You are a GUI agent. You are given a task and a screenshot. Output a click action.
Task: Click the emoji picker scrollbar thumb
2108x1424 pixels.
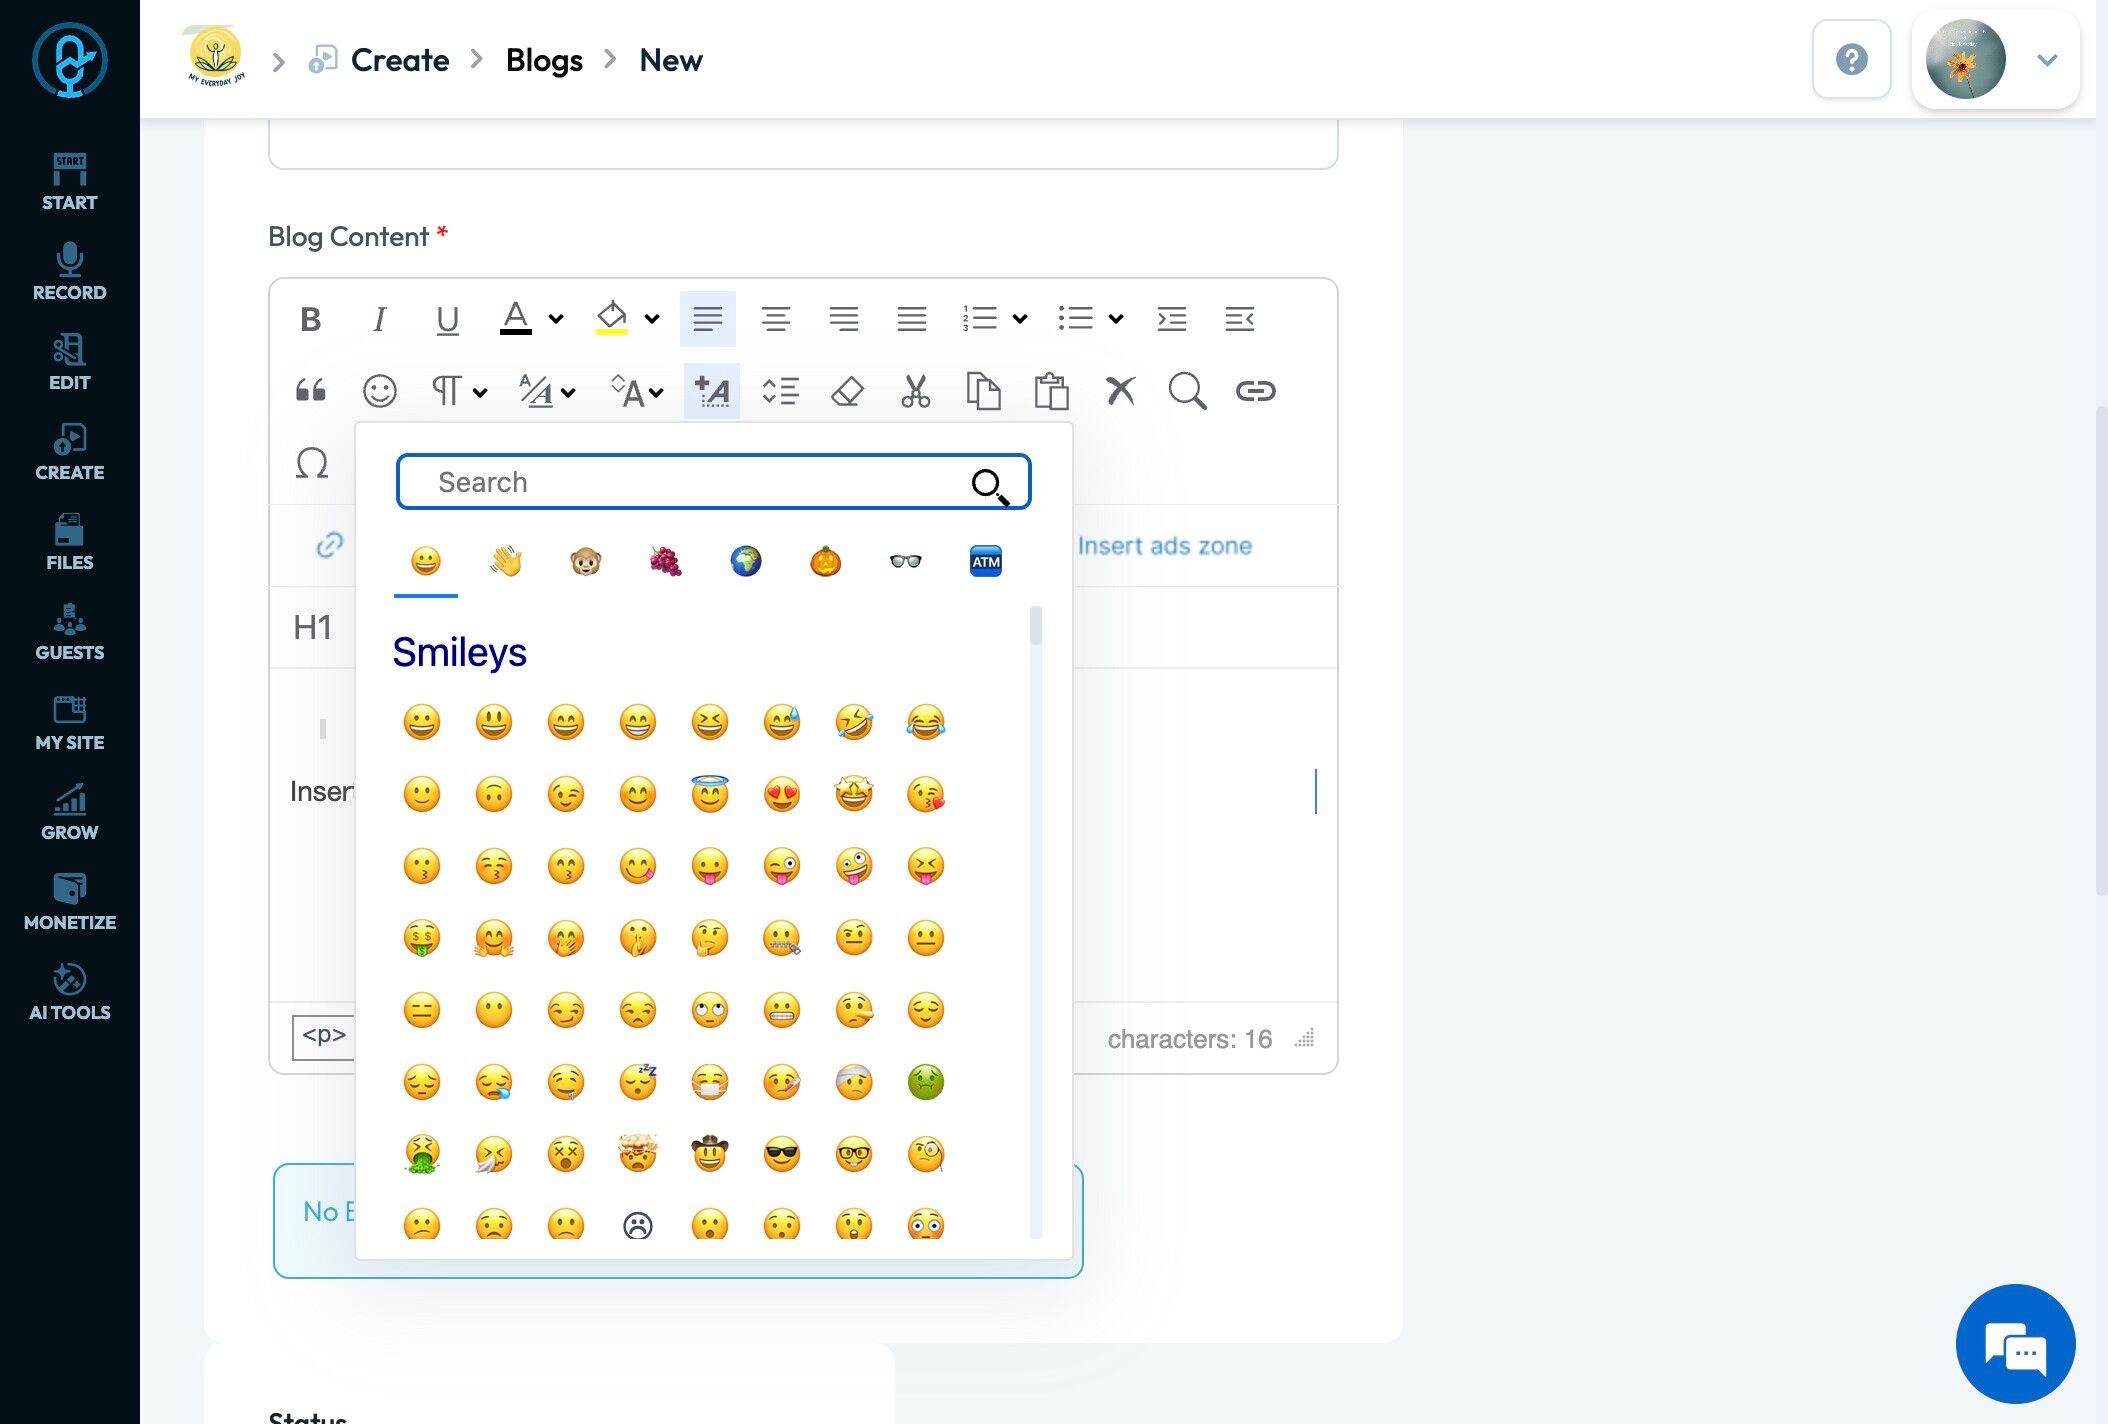click(1035, 626)
